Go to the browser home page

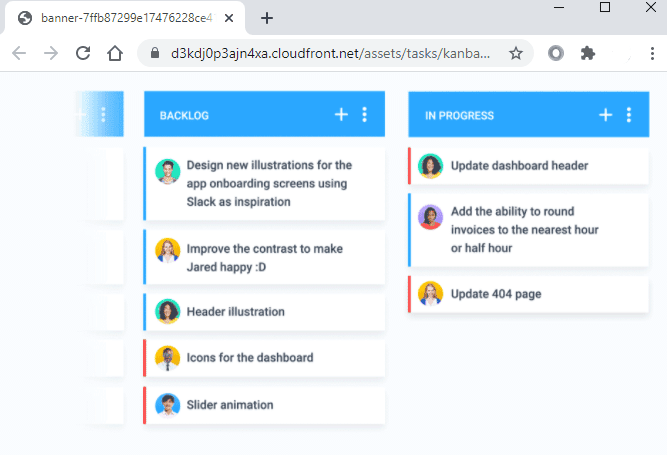coord(115,53)
